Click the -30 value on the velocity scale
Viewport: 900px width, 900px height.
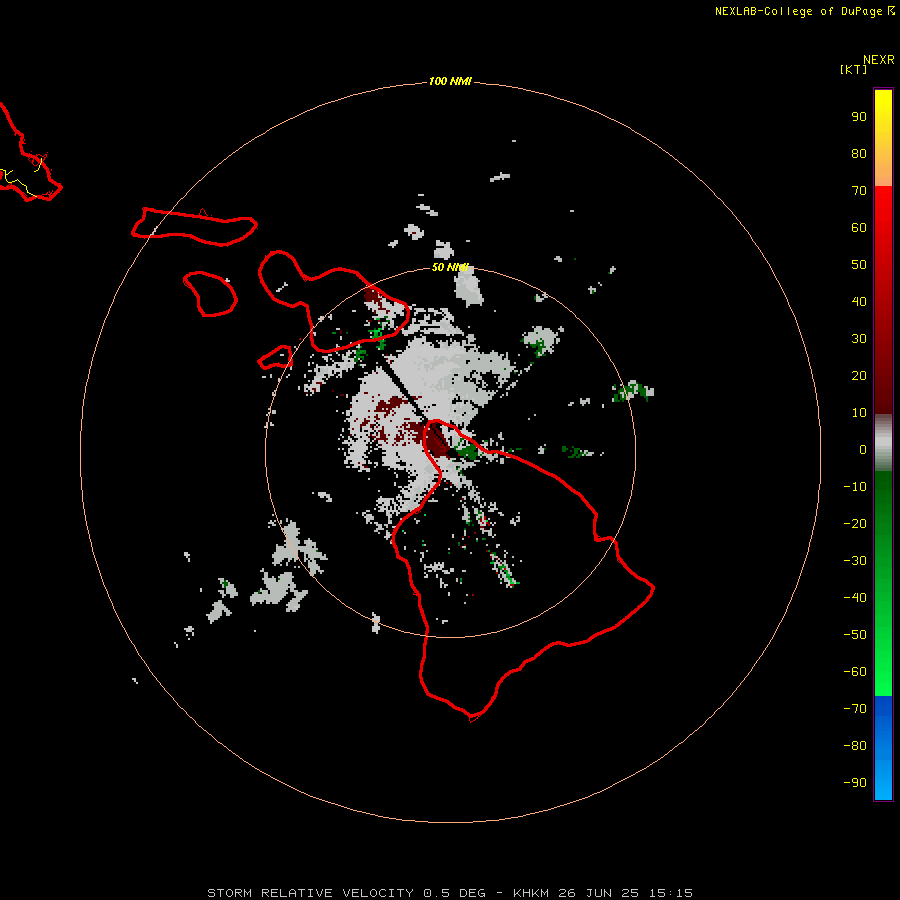pyautogui.click(x=855, y=561)
